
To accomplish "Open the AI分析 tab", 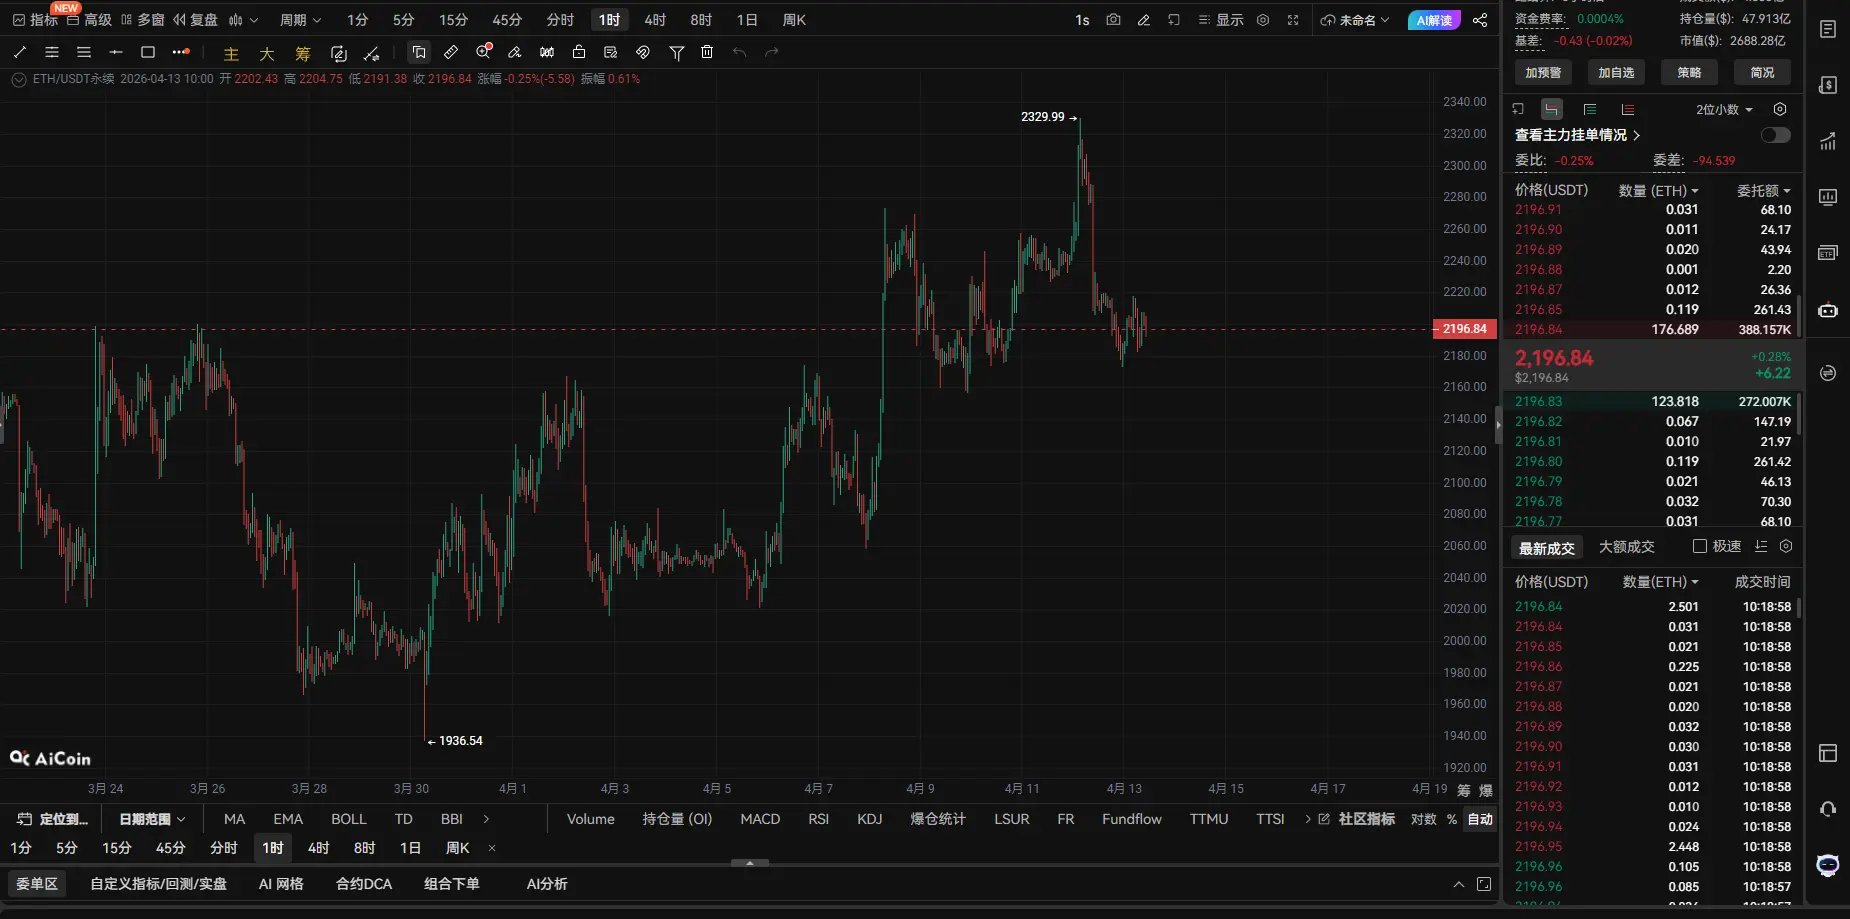I will click(x=547, y=884).
